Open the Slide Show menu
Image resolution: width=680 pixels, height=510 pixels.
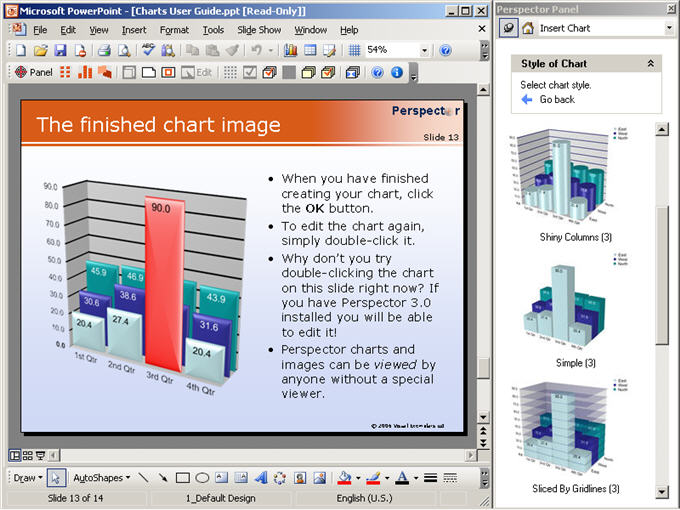(259, 30)
